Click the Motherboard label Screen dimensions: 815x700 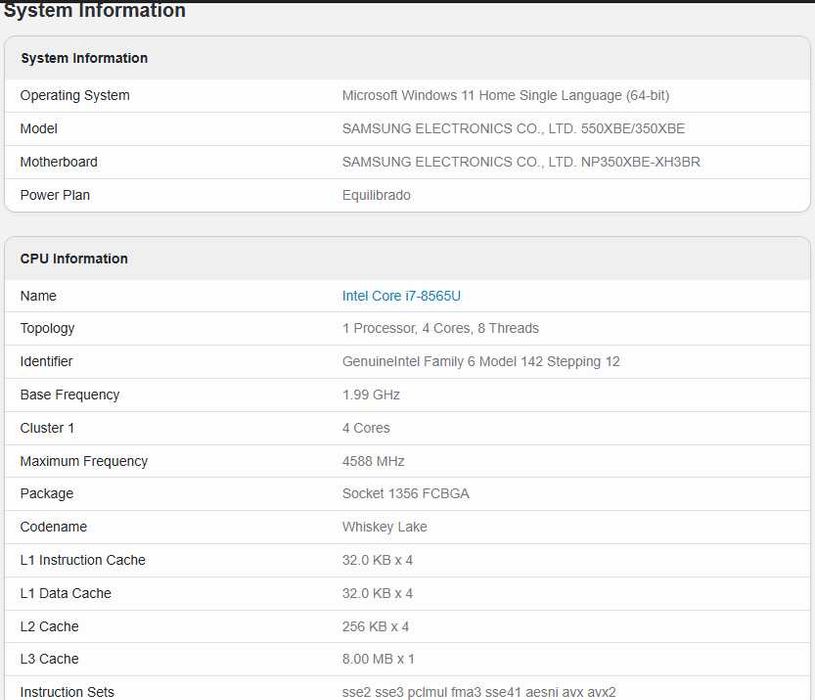[x=59, y=162]
